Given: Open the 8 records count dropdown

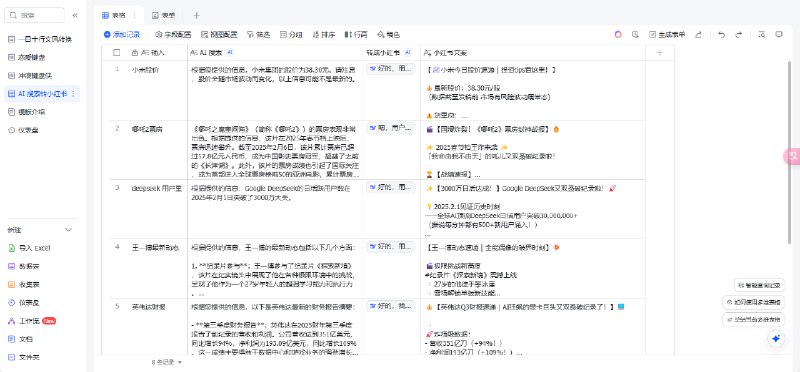Looking at the screenshot, I should tap(167, 362).
